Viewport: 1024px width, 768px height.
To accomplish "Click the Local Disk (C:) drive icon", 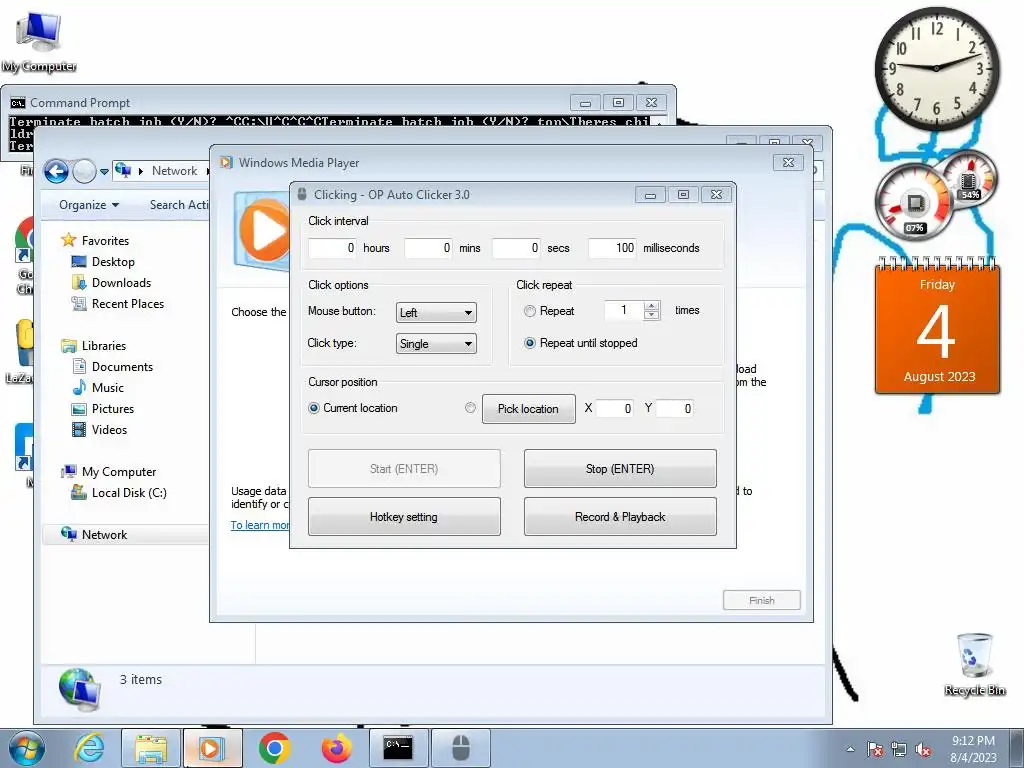I will [78, 492].
